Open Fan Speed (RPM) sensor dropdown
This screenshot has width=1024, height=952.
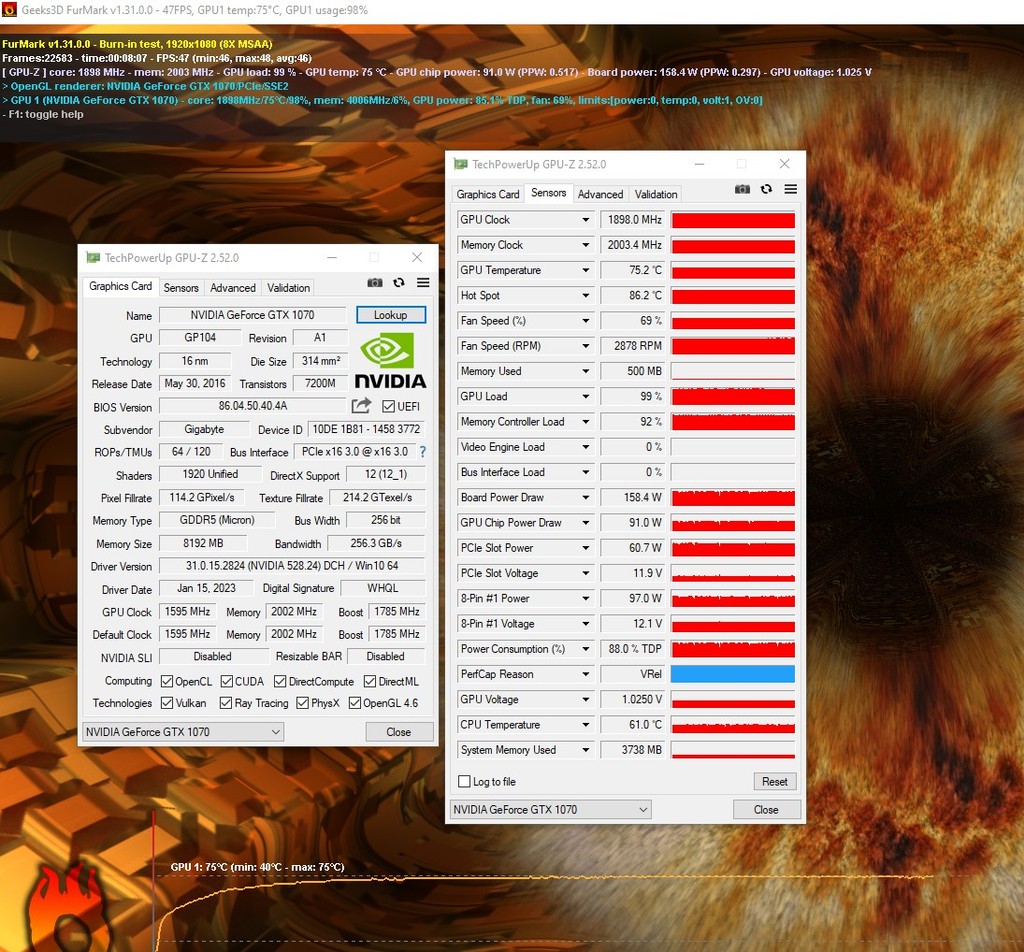tap(586, 346)
